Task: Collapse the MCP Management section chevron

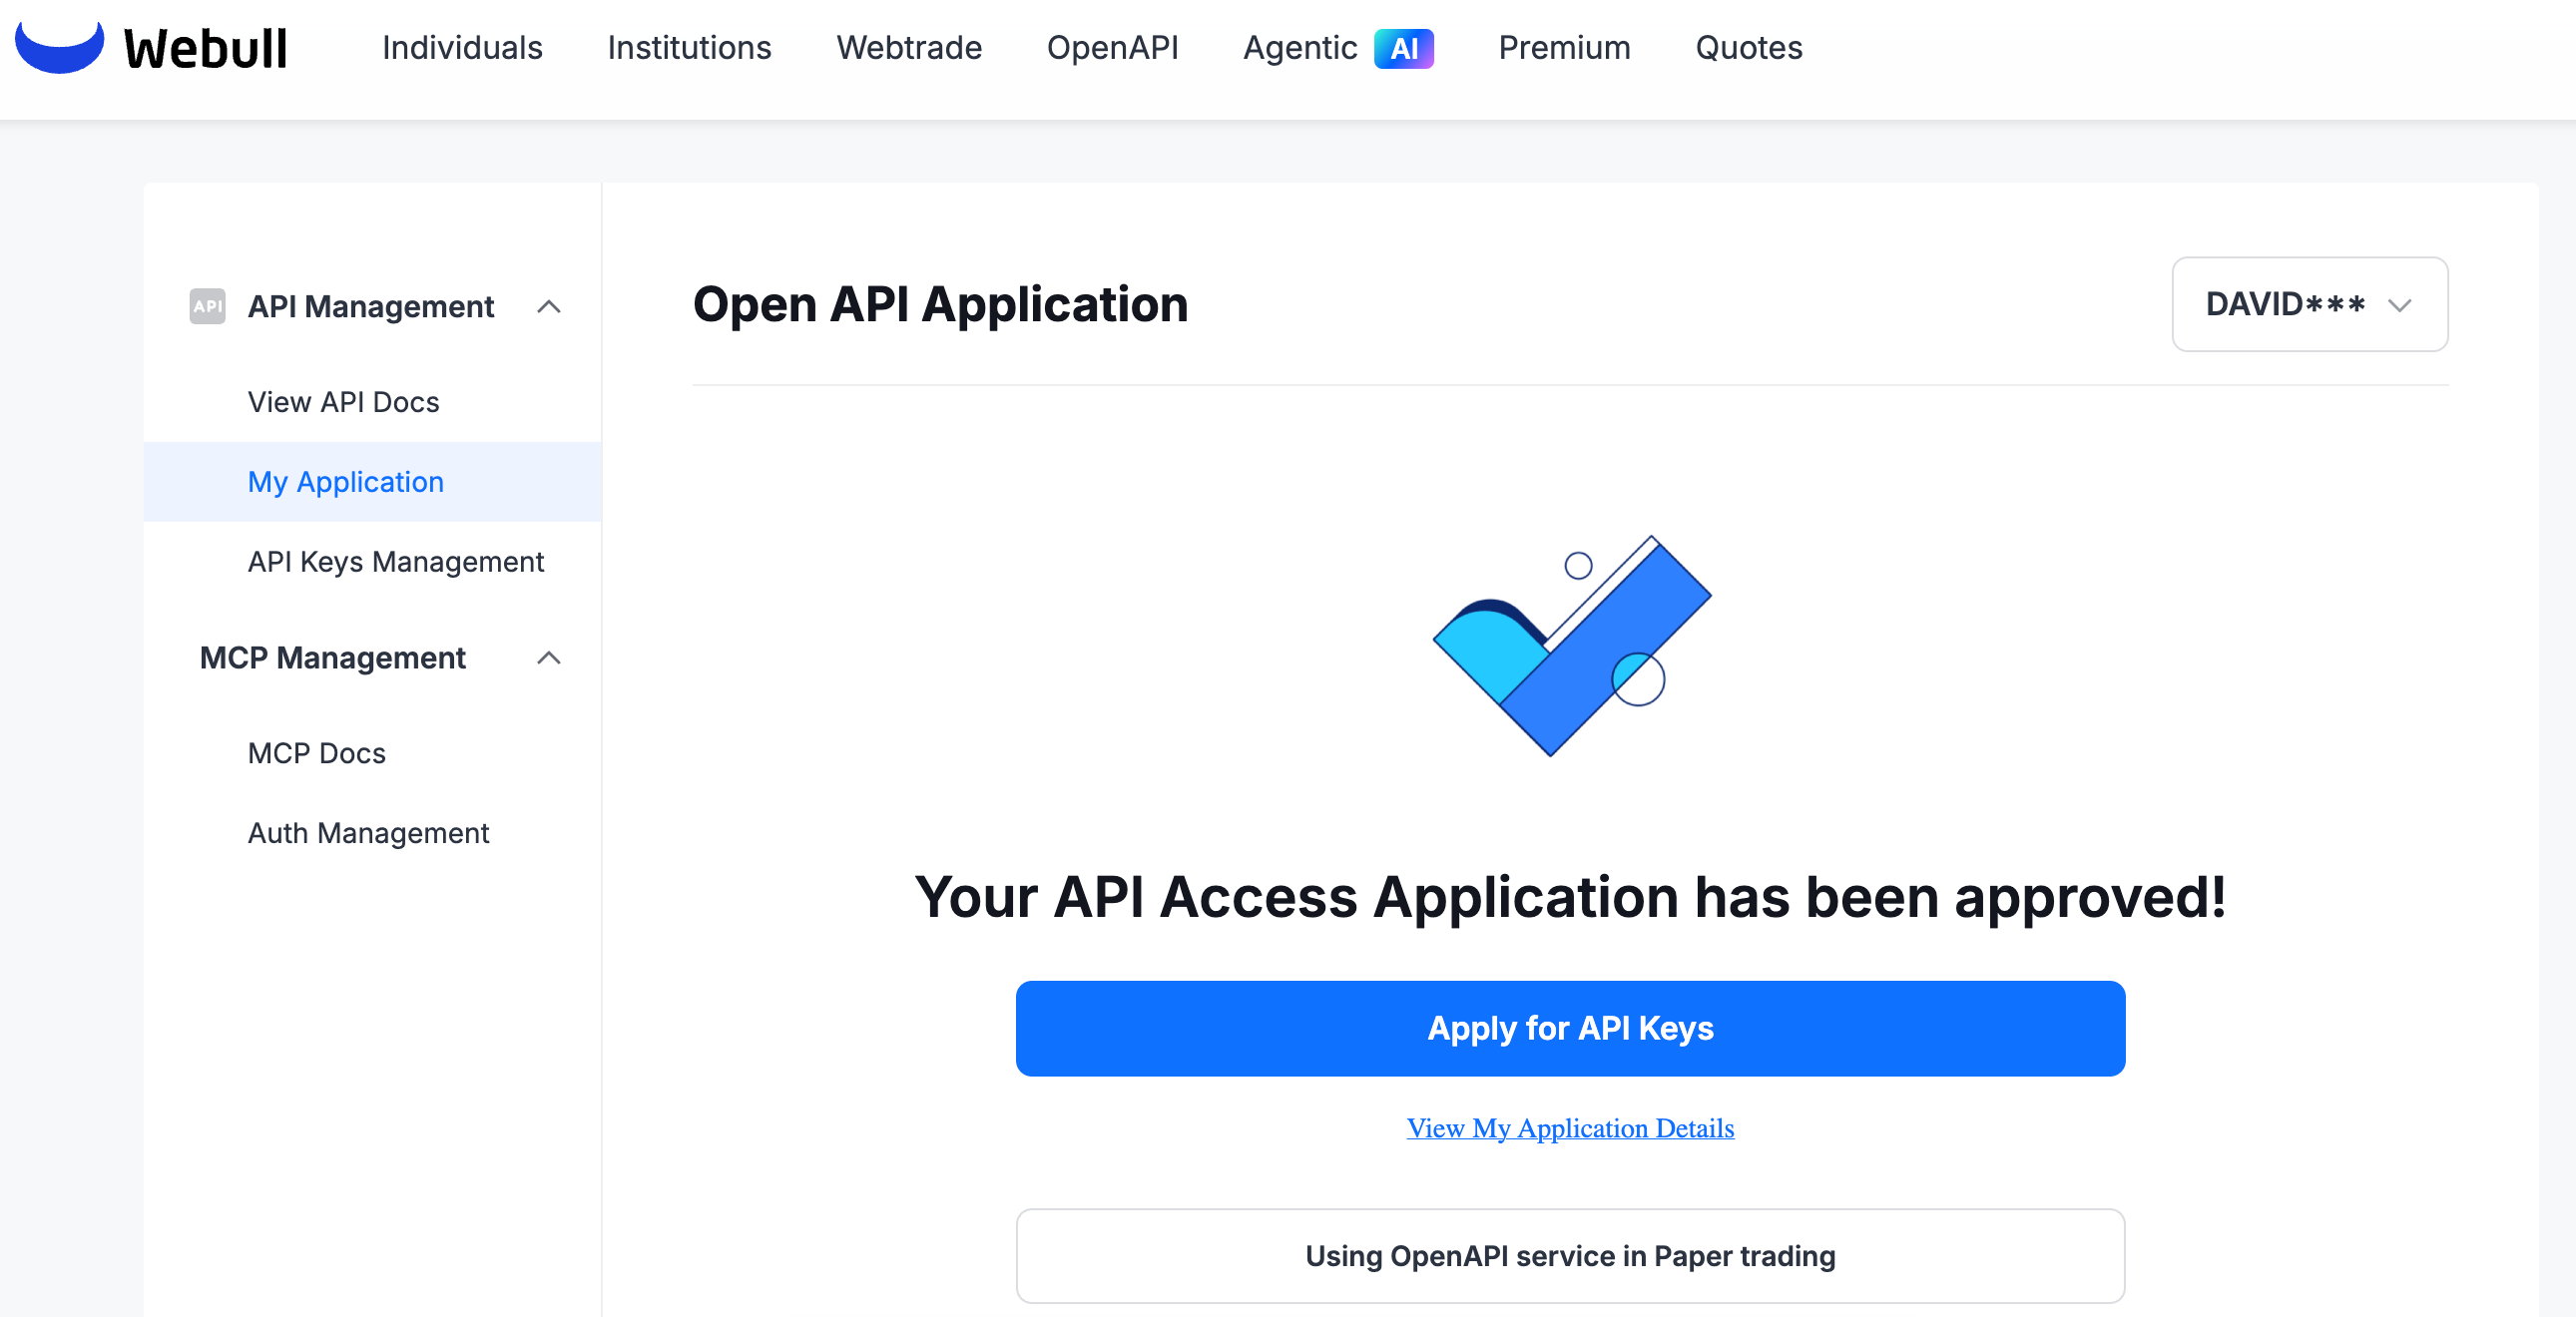Action: coord(549,657)
